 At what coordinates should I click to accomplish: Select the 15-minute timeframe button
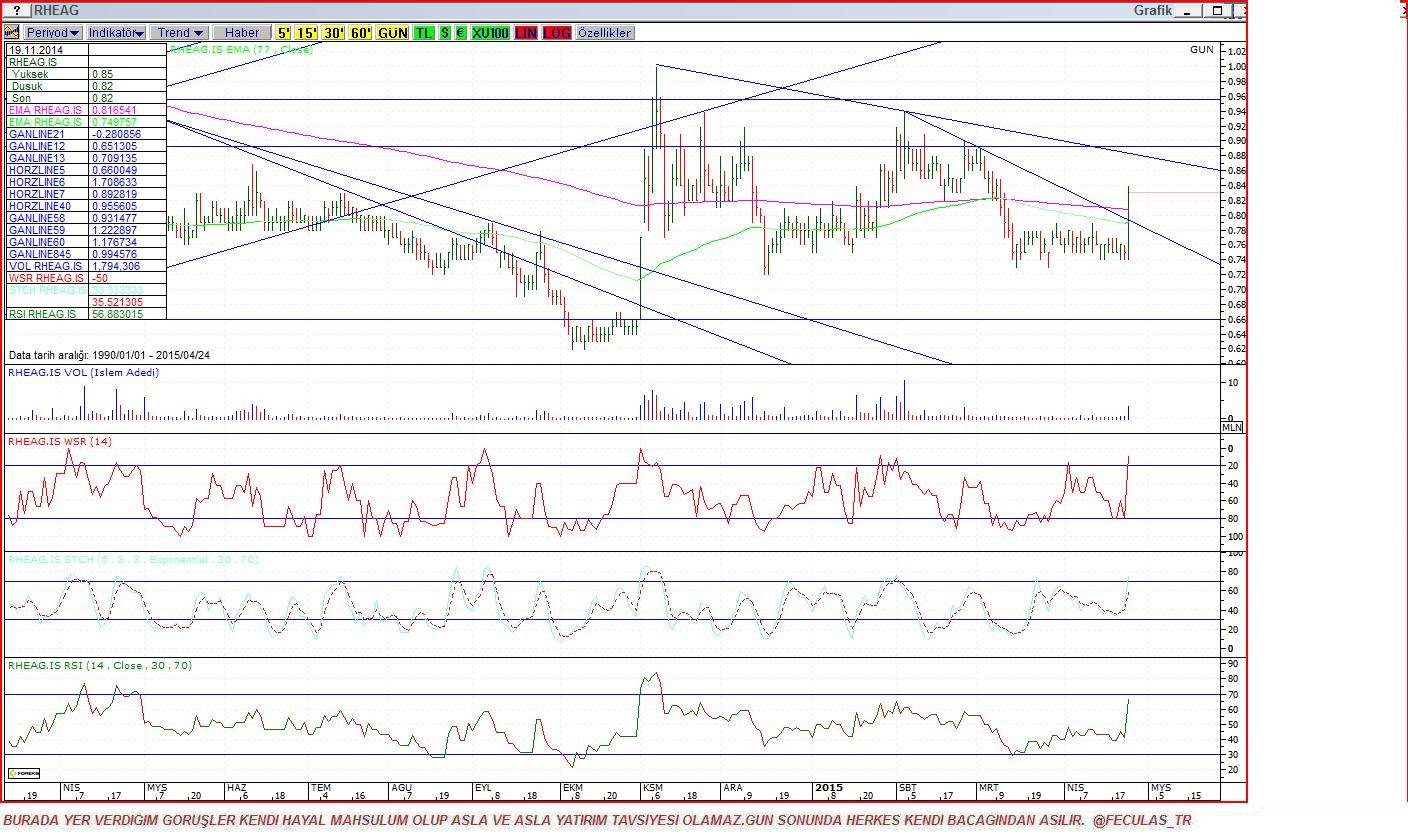pos(306,33)
